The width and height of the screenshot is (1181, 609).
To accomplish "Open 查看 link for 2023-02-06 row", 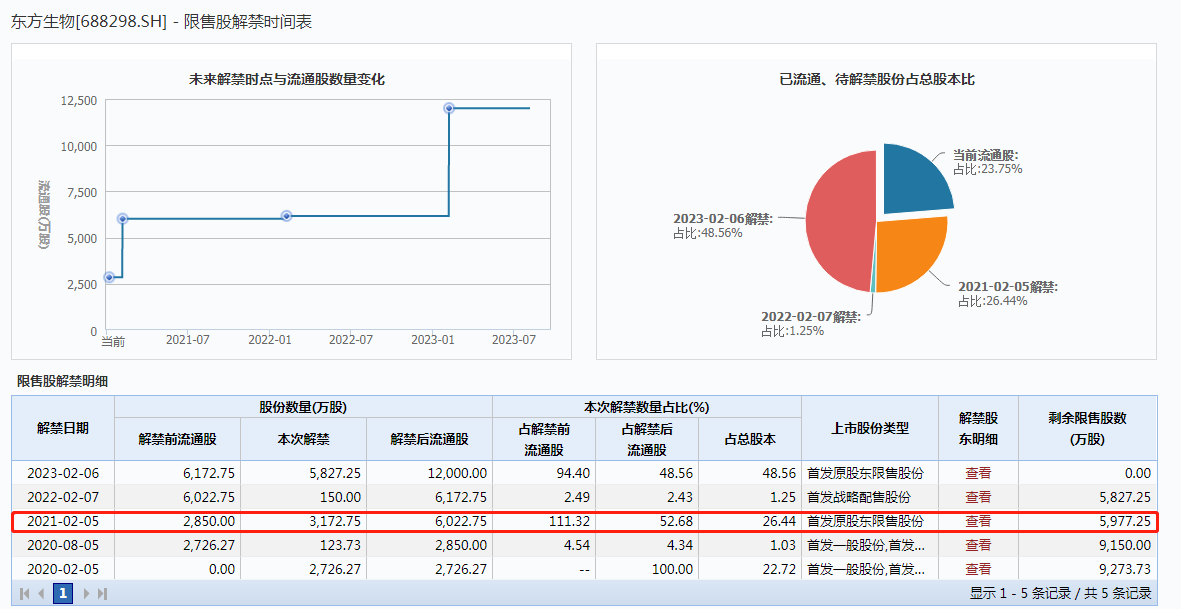I will coord(978,473).
